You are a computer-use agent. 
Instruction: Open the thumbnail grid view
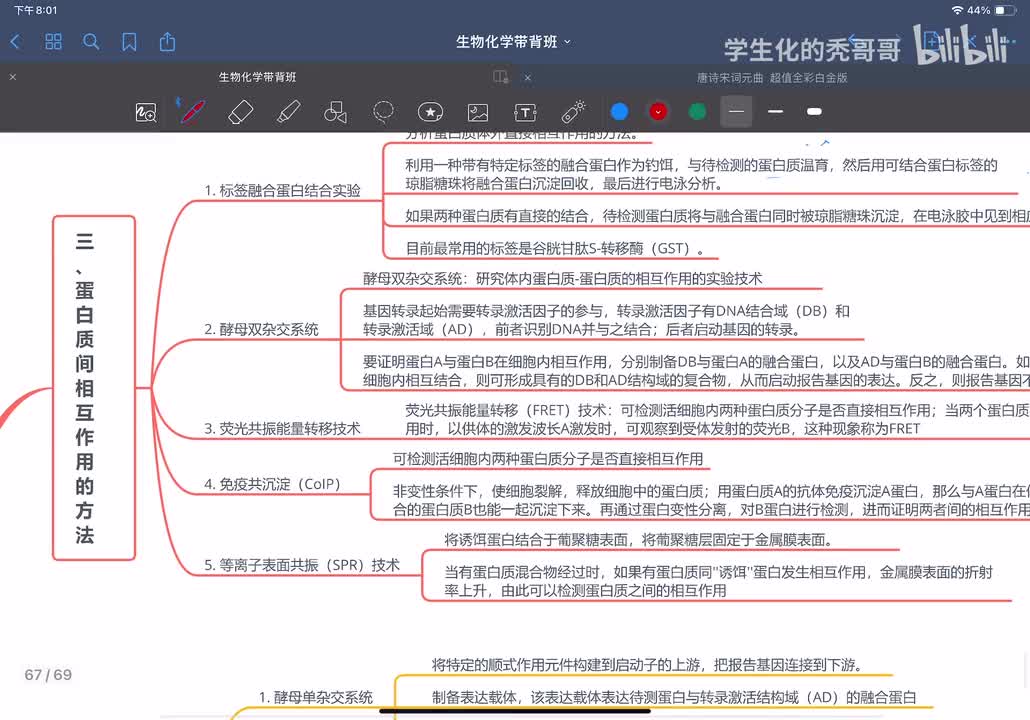(x=53, y=42)
